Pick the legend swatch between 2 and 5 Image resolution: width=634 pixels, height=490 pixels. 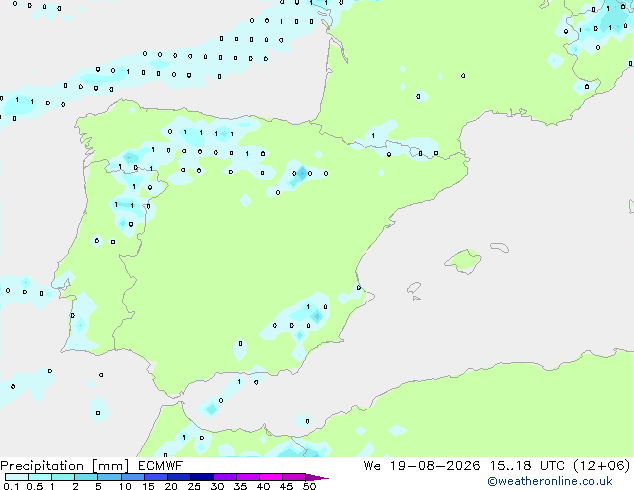pos(86,477)
